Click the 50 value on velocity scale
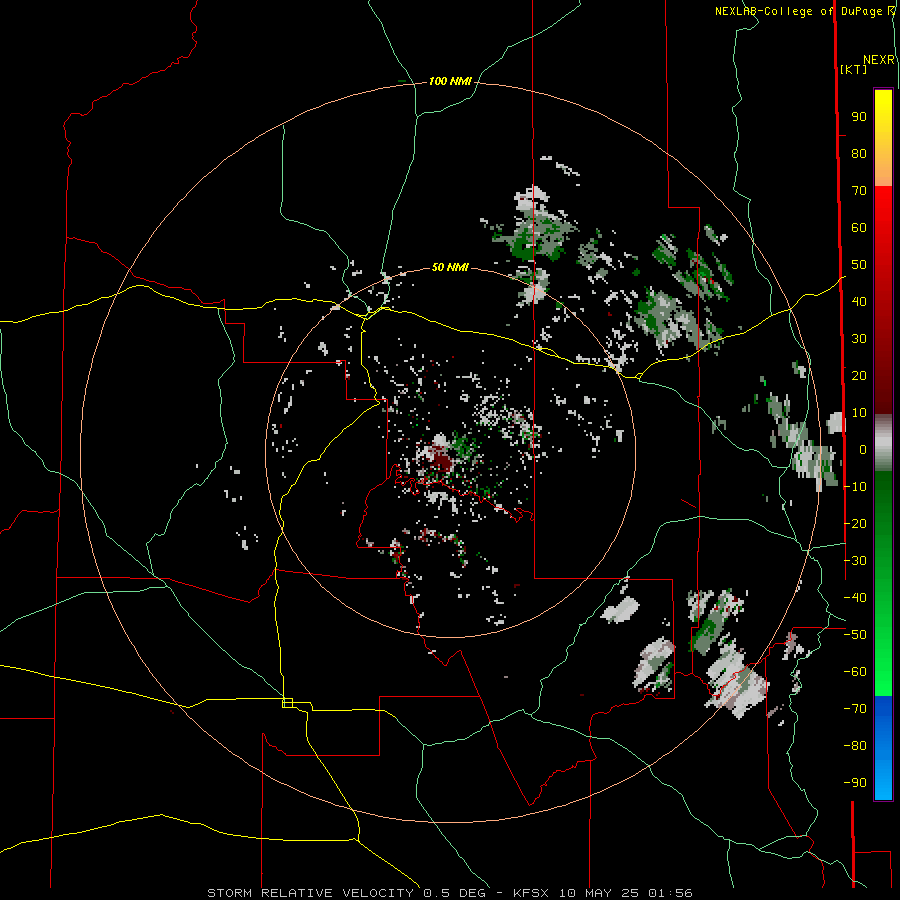Image resolution: width=900 pixels, height=900 pixels. tap(859, 265)
